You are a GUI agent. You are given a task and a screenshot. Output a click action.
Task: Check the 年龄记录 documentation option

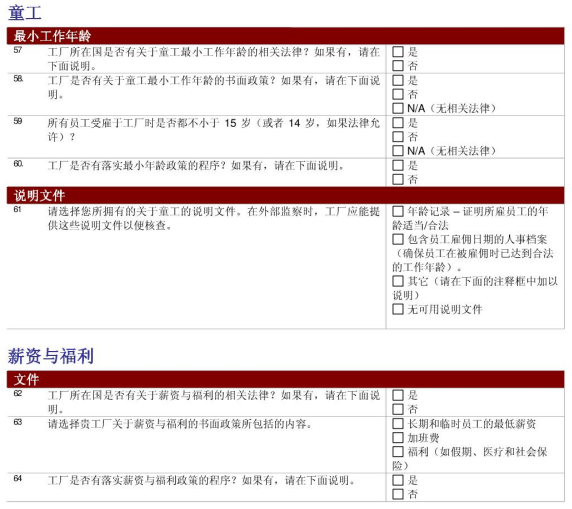click(398, 211)
